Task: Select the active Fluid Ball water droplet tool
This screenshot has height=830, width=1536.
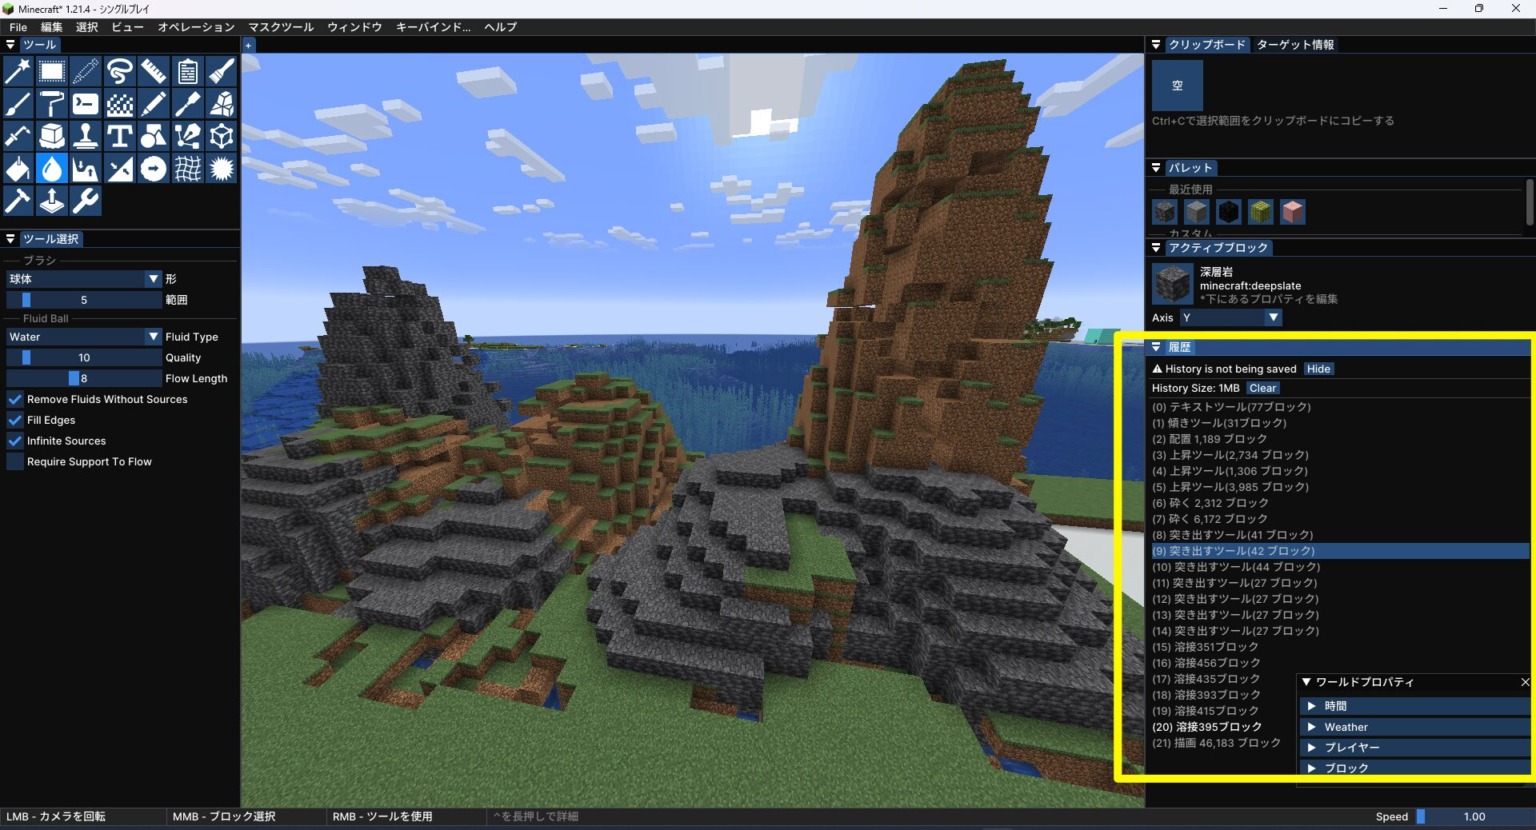Action: (x=52, y=168)
